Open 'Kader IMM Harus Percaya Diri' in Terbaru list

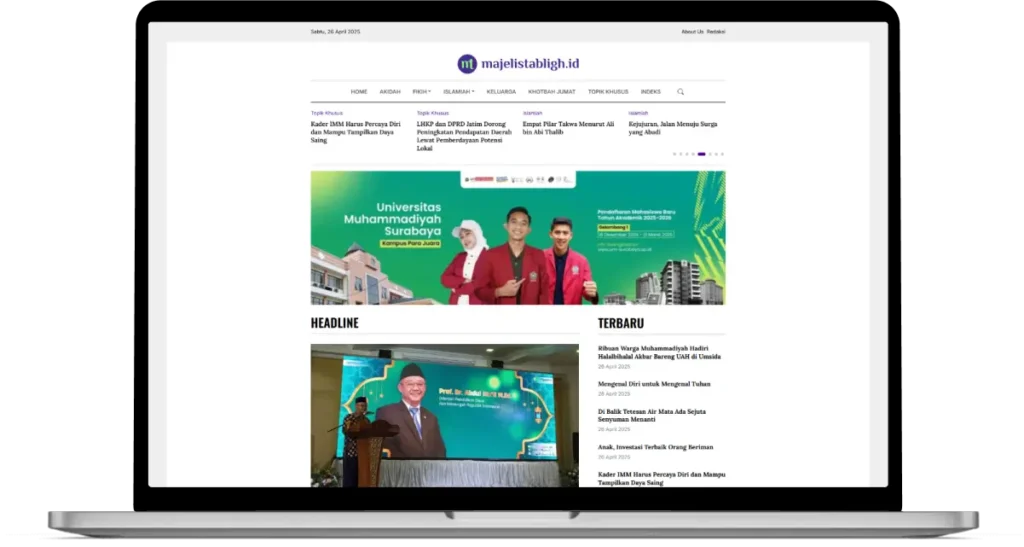click(662, 479)
